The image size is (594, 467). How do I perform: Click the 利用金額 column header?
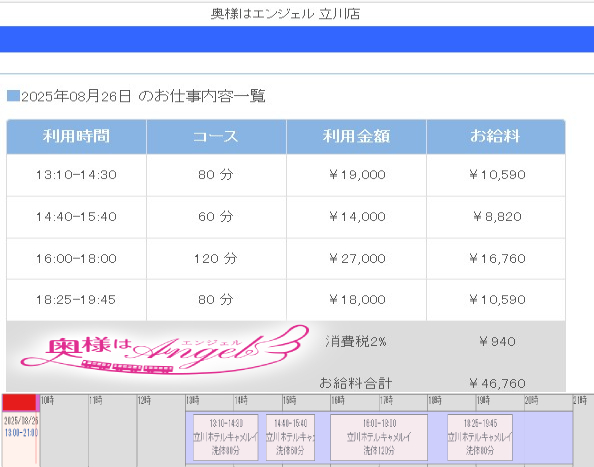pyautogui.click(x=356, y=137)
